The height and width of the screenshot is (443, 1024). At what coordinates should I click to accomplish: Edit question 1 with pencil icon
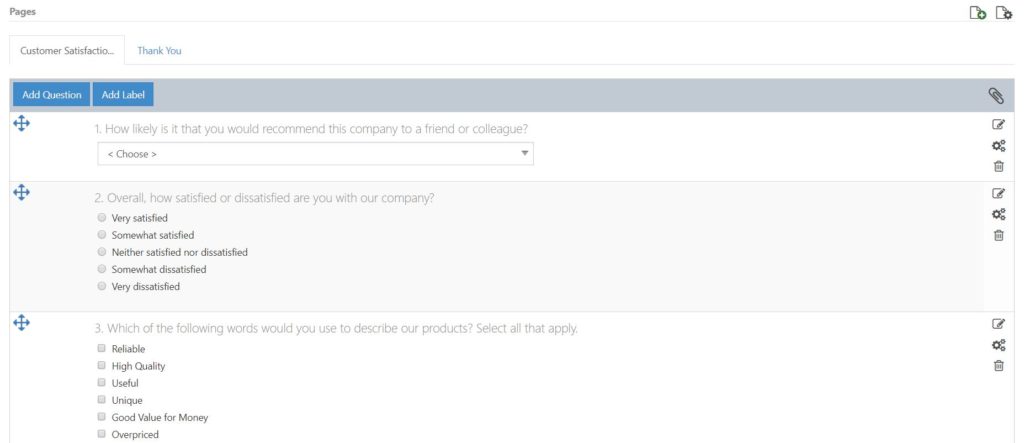999,124
